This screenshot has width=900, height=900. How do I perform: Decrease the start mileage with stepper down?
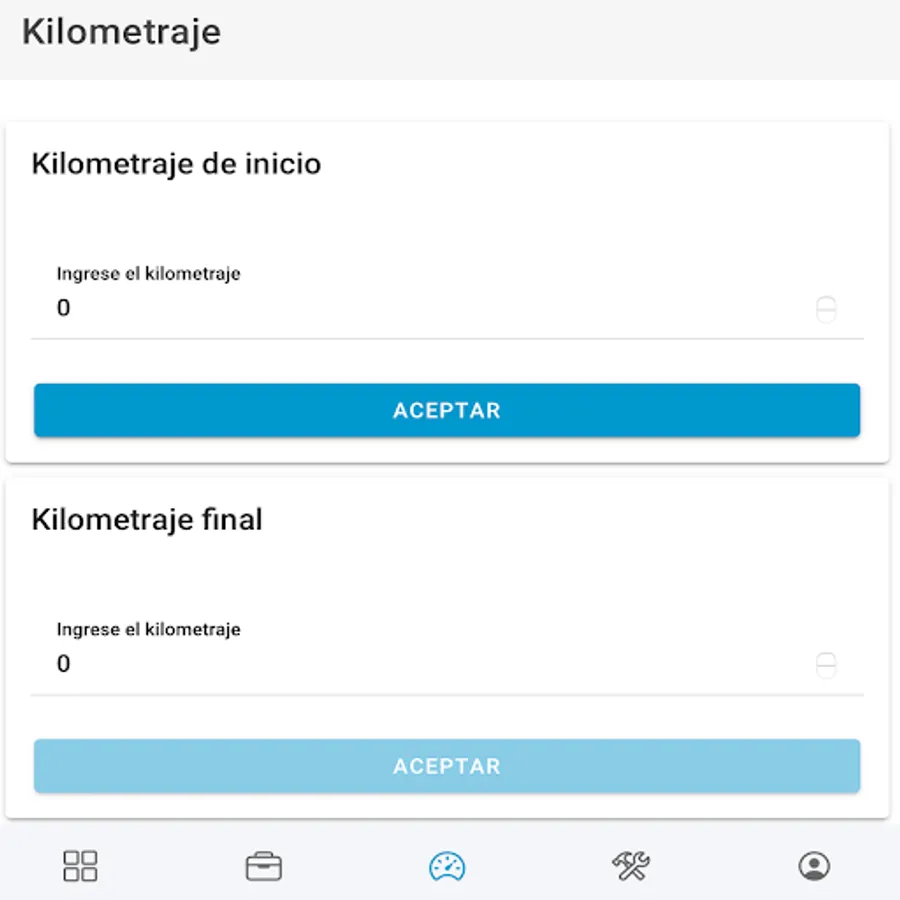click(826, 316)
